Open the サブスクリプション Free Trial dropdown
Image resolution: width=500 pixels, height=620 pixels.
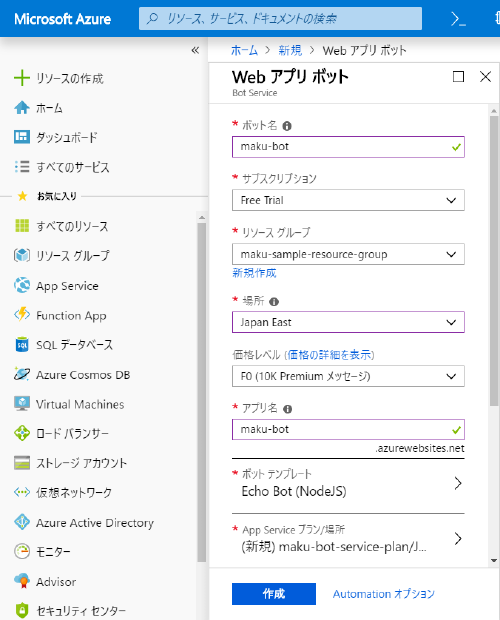[x=348, y=200]
